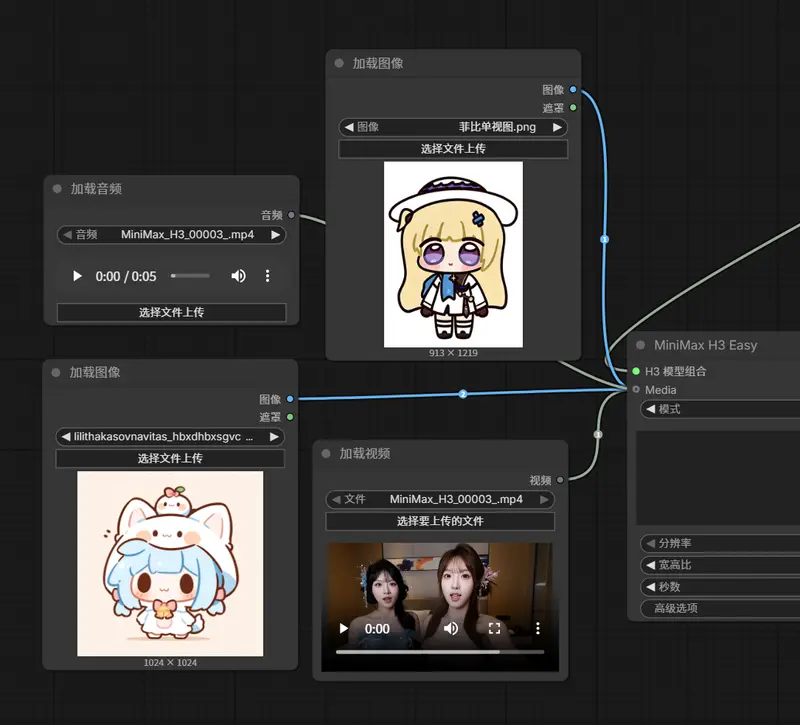800x725 pixels.
Task: Select next video file in 文件 selector
Action: coord(544,499)
